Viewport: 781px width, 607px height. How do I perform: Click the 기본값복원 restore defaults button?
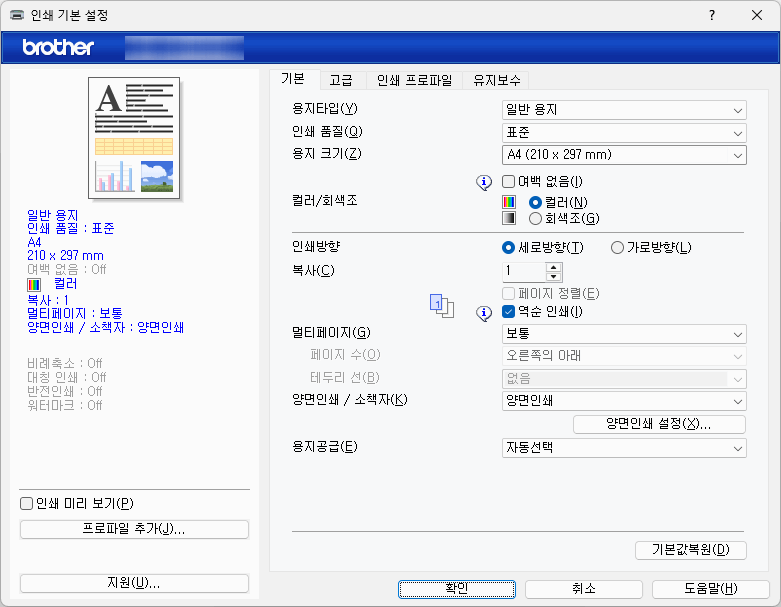coord(690,550)
